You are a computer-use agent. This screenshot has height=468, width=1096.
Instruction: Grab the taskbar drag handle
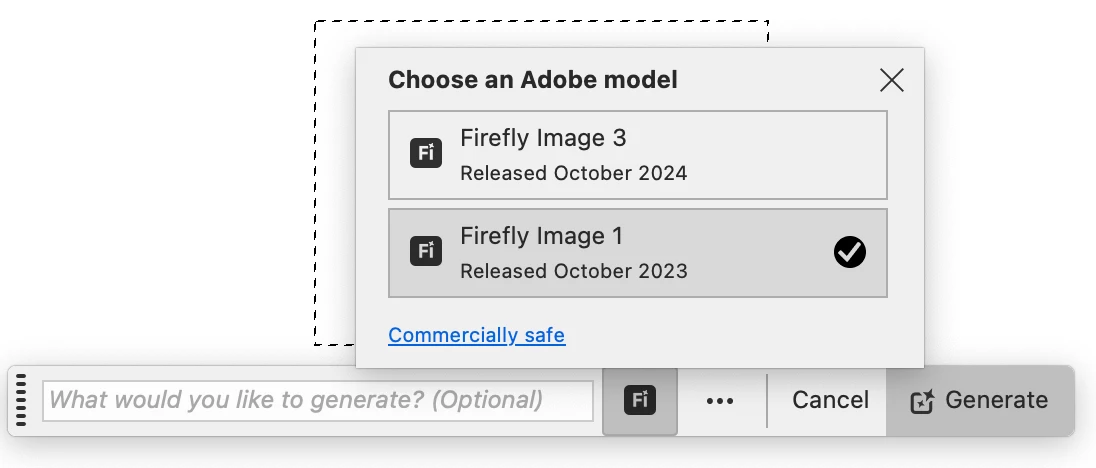coord(22,401)
